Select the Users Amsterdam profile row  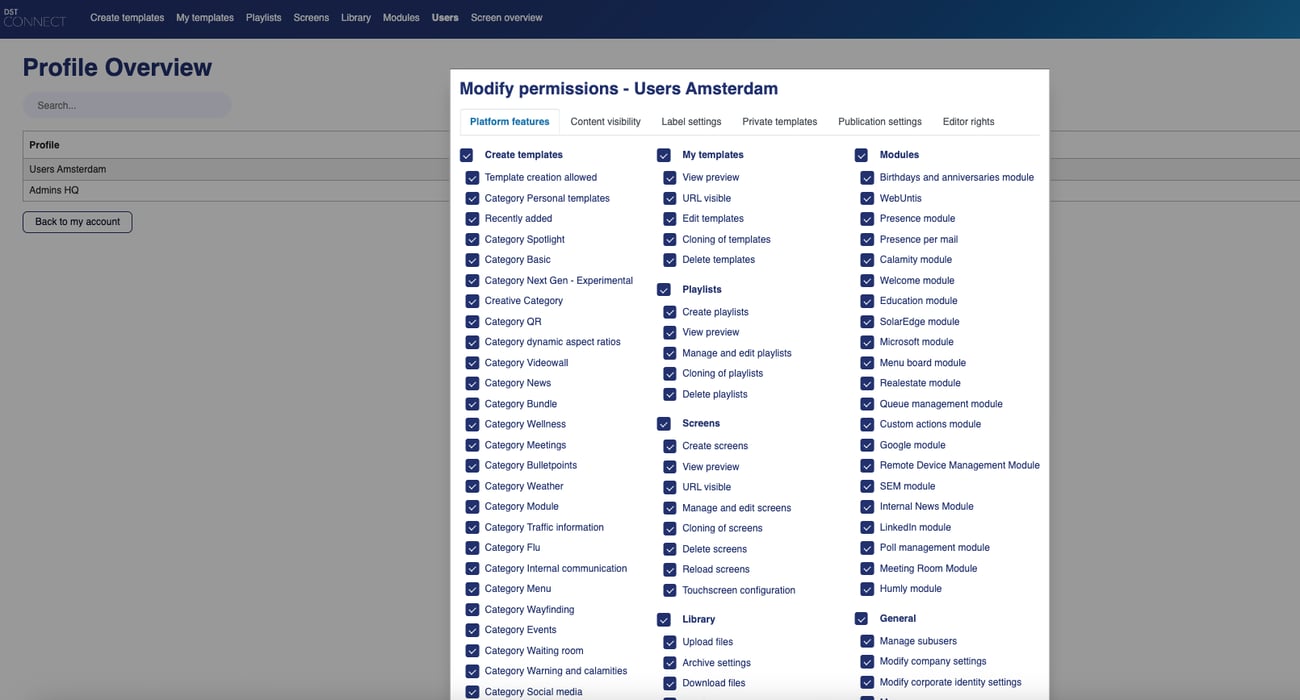point(236,169)
